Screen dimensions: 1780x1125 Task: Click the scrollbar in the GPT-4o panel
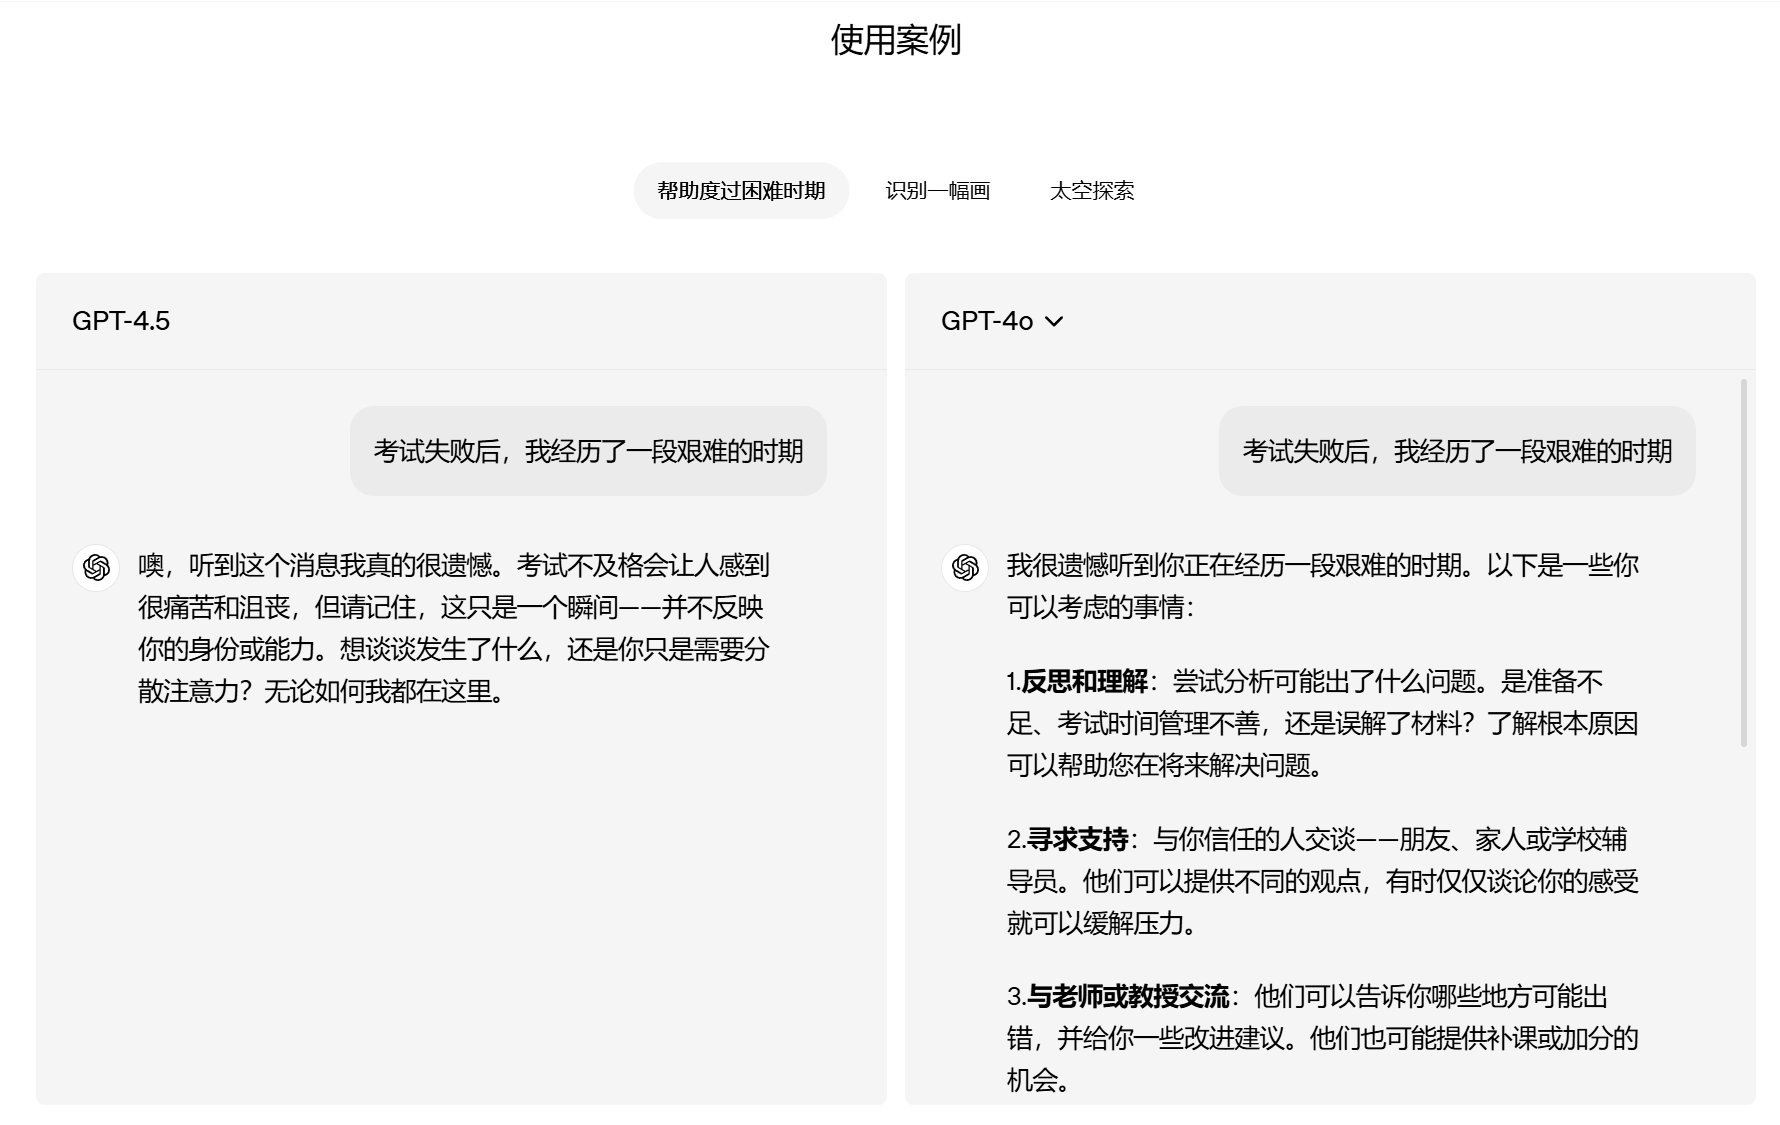click(x=1744, y=562)
